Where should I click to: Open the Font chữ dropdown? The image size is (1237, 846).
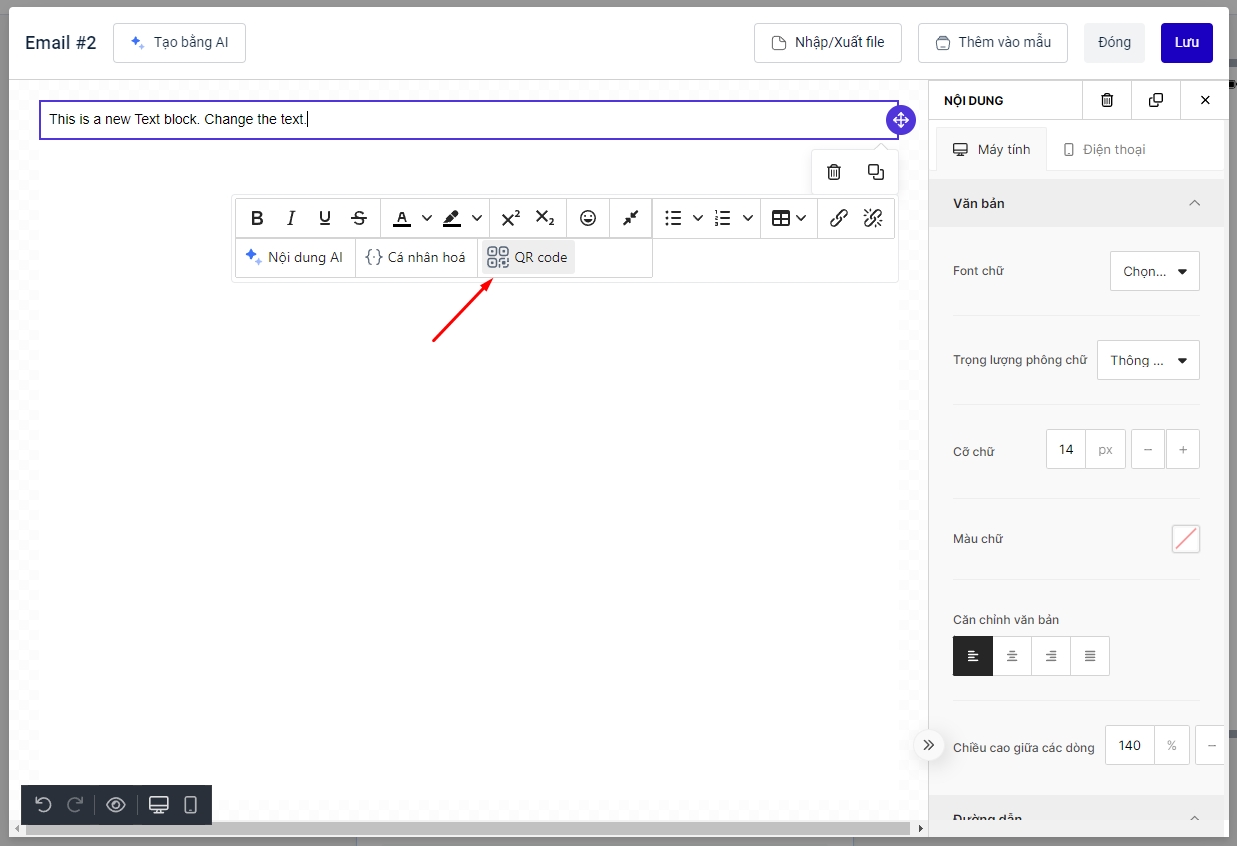coord(1154,271)
